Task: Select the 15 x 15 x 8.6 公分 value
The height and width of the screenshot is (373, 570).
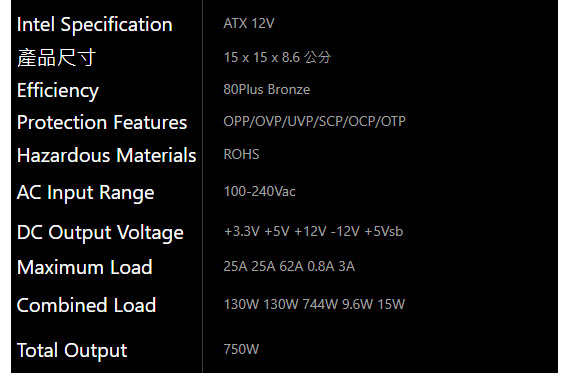Action: [x=277, y=57]
